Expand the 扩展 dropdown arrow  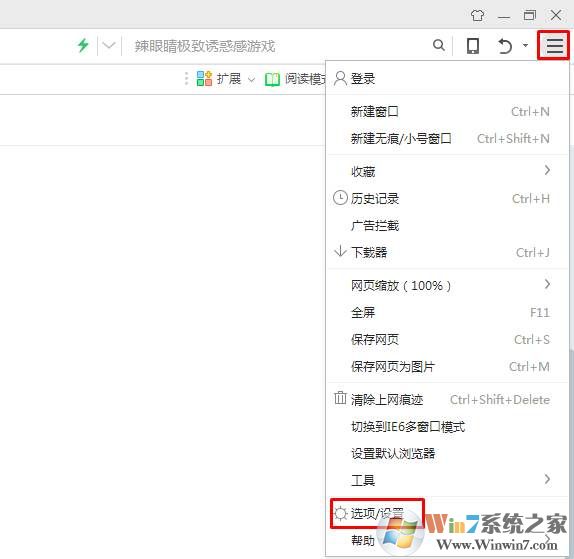pyautogui.click(x=251, y=79)
